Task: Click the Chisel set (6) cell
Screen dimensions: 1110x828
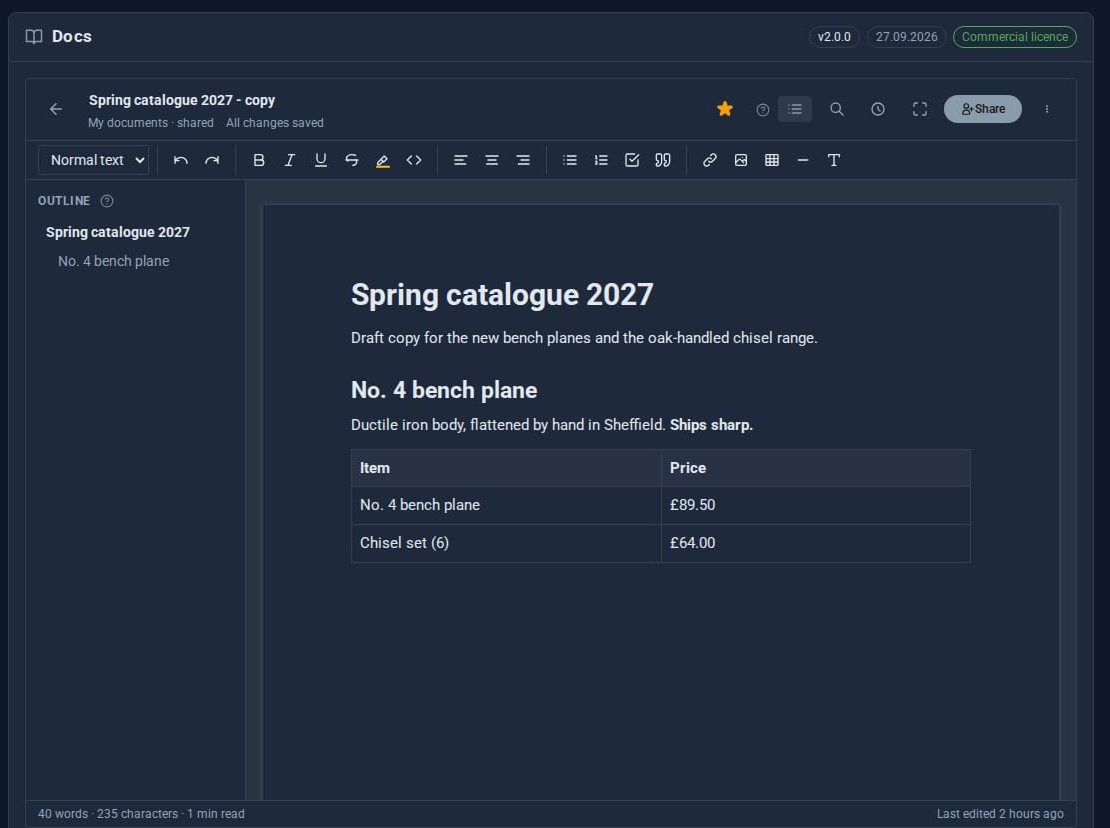Action: (506, 543)
